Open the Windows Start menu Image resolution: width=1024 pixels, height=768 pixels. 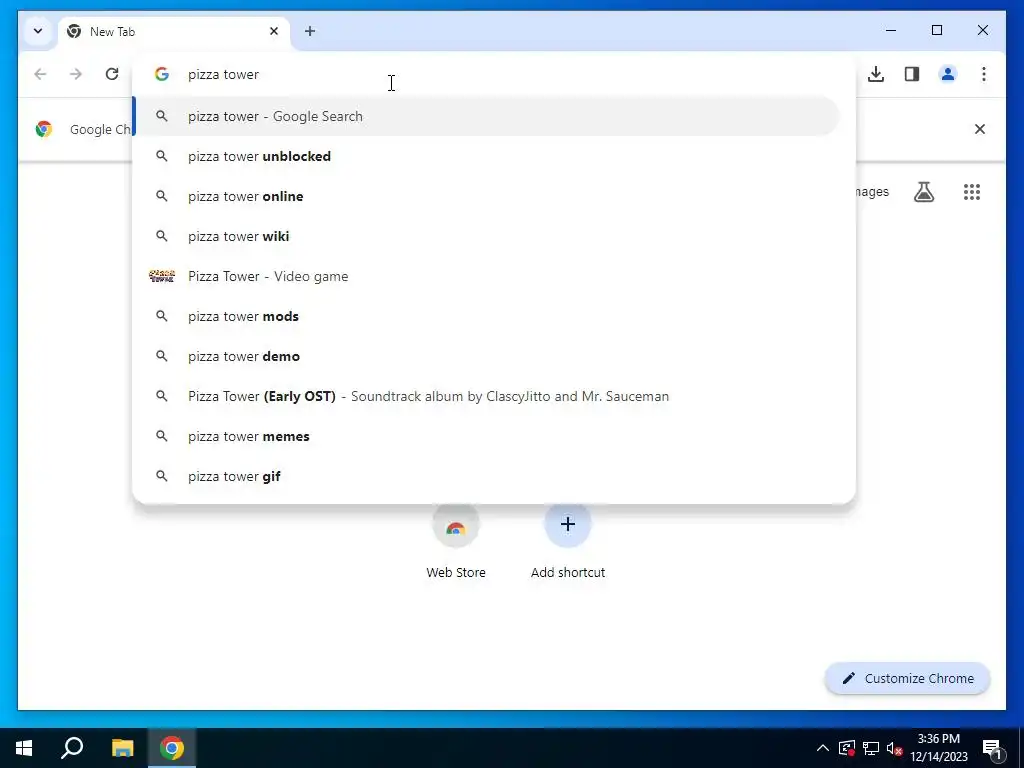(x=24, y=748)
